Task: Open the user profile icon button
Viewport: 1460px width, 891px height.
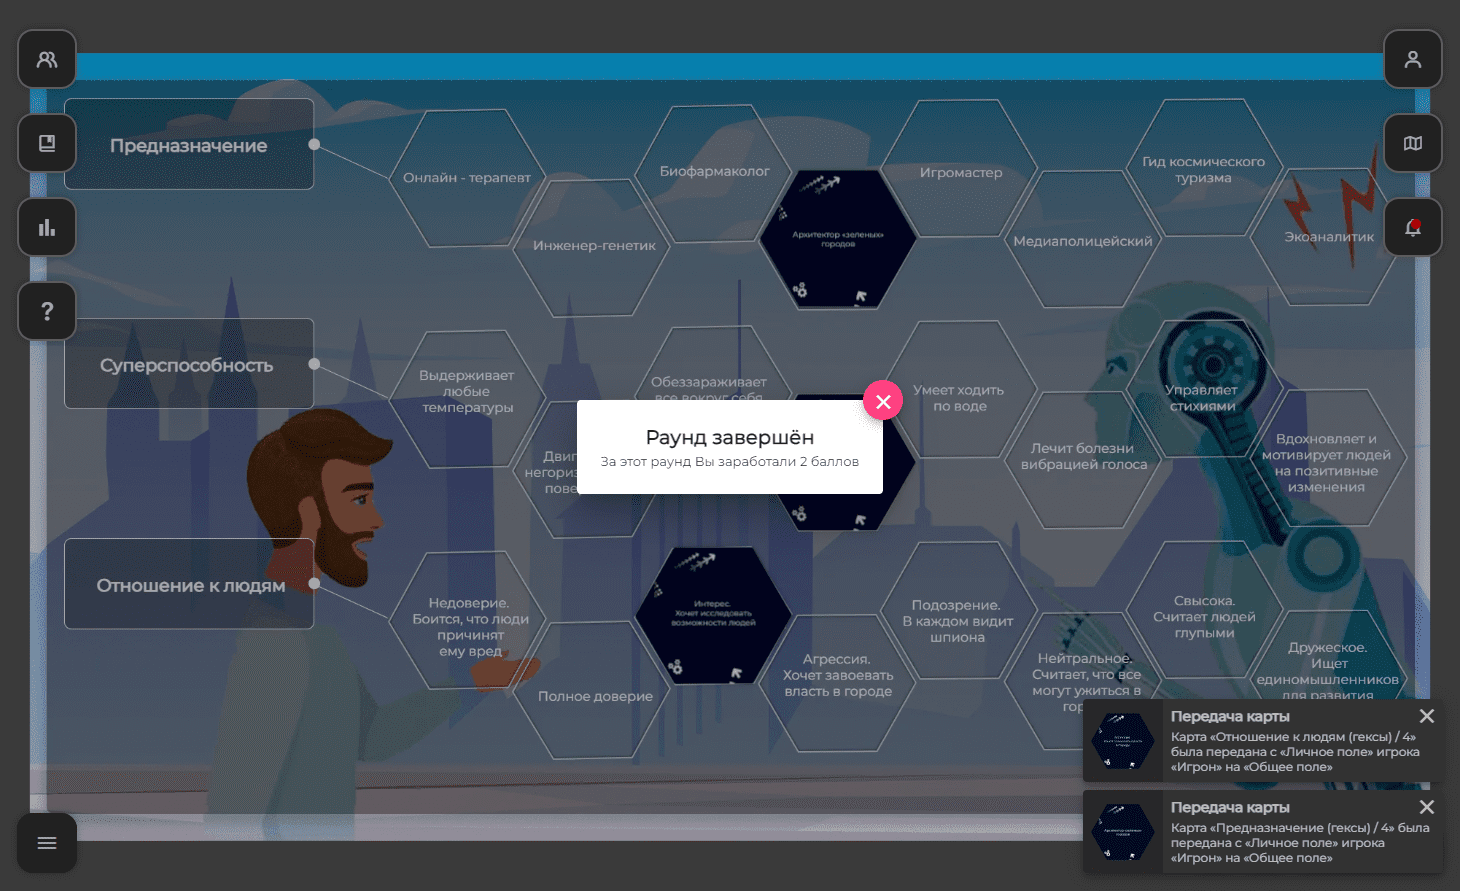Action: 1413,59
